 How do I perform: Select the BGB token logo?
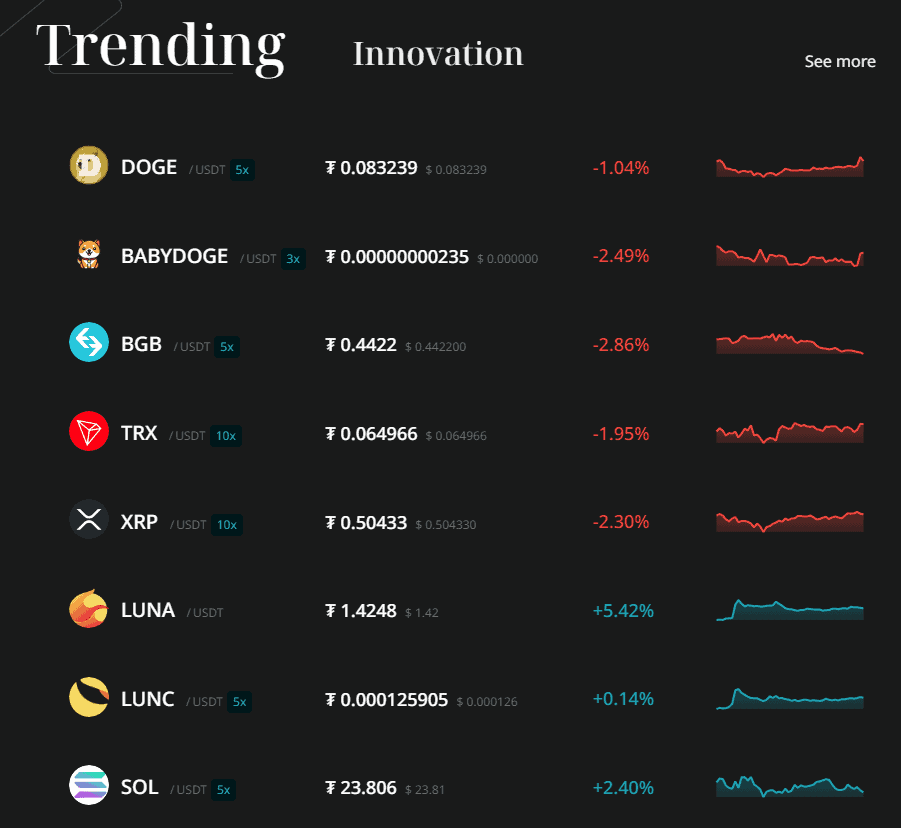point(88,343)
